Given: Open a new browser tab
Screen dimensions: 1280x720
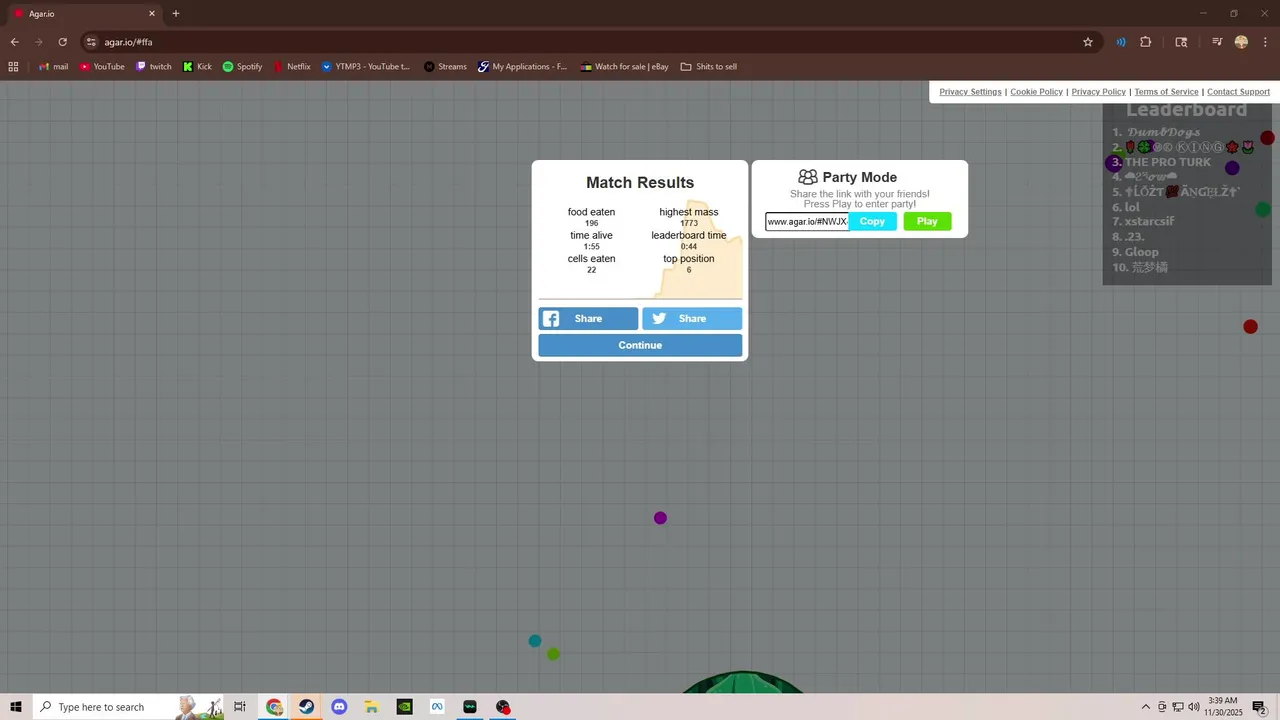Looking at the screenshot, I should 176,14.
